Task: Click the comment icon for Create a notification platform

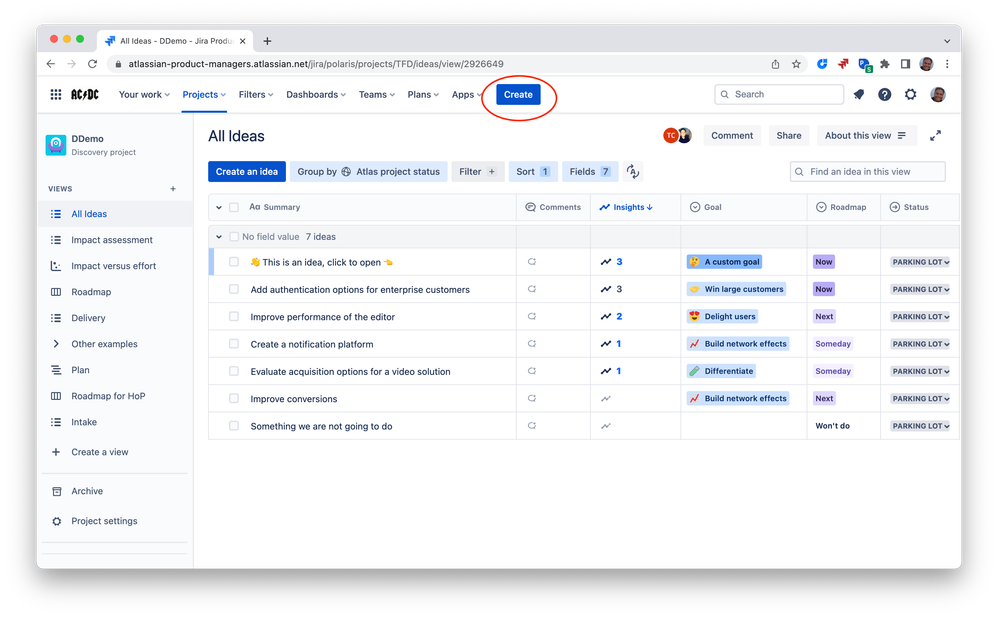Action: [x=531, y=344]
